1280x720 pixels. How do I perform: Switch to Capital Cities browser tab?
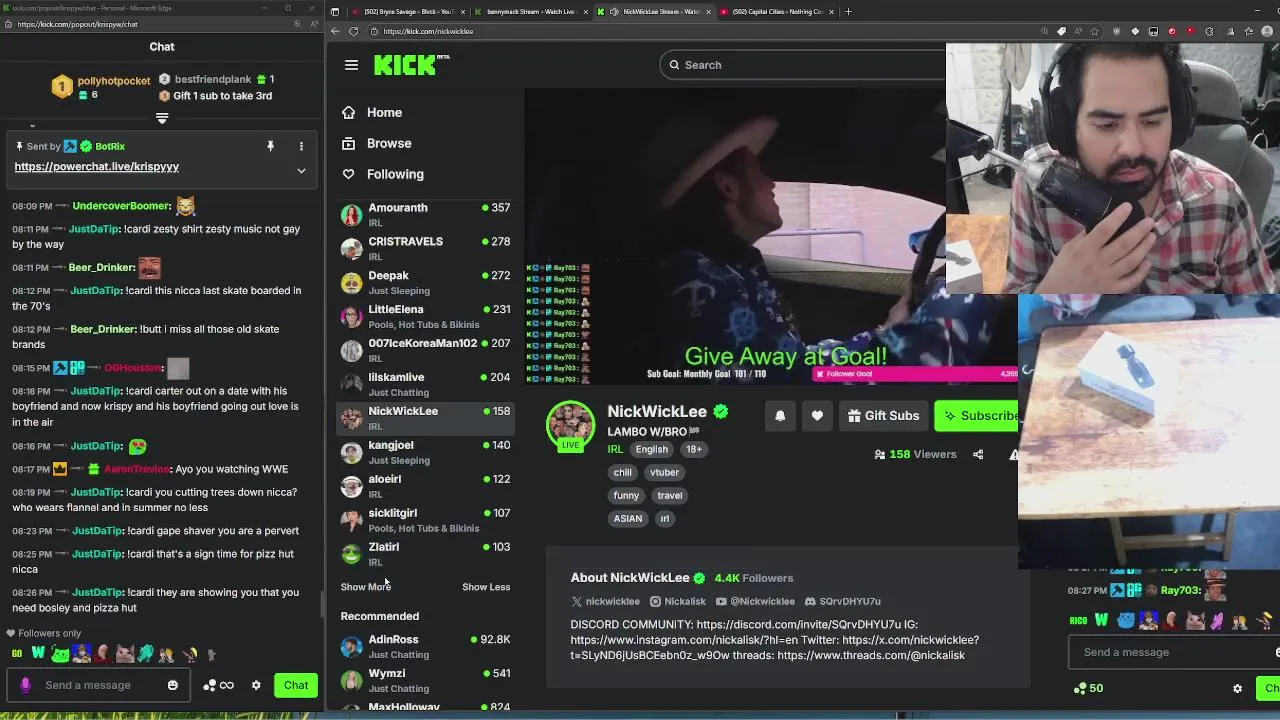pos(777,12)
